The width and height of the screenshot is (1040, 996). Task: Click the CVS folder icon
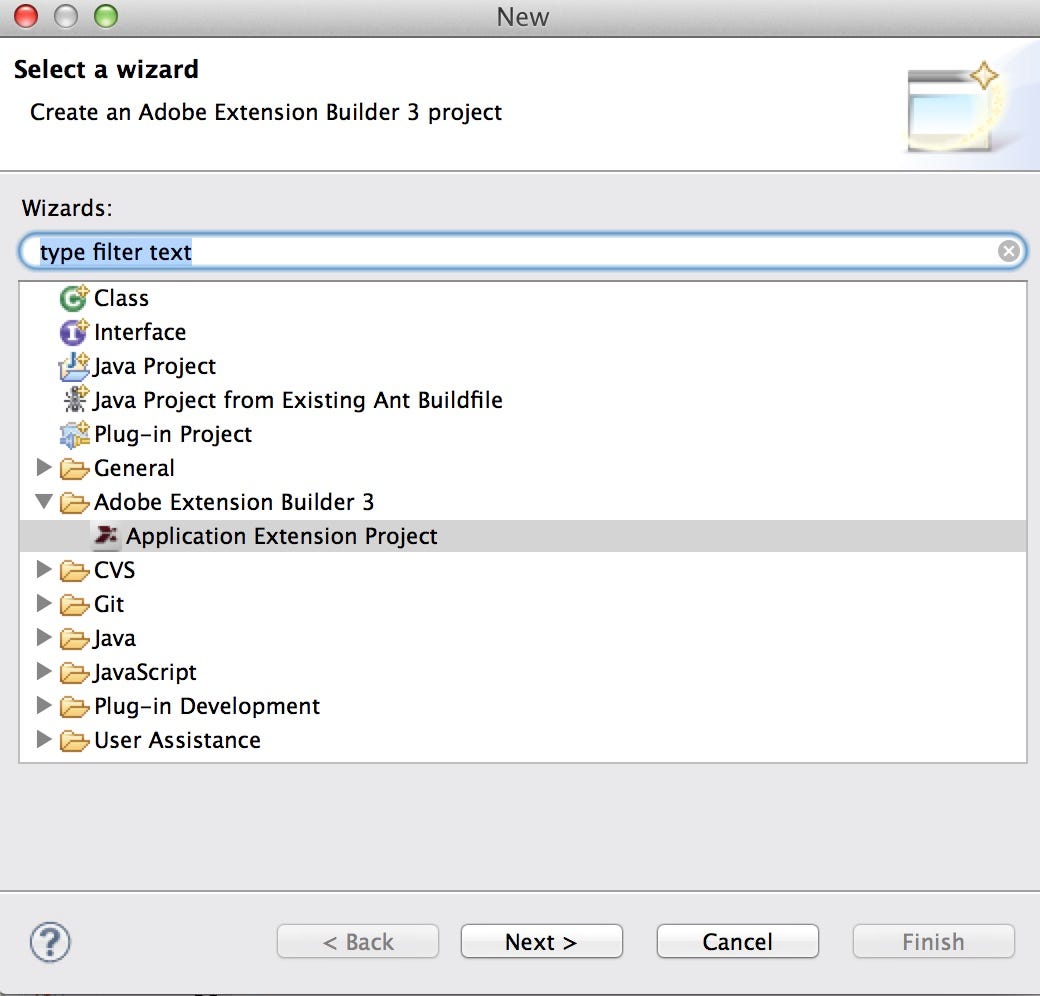pos(74,570)
